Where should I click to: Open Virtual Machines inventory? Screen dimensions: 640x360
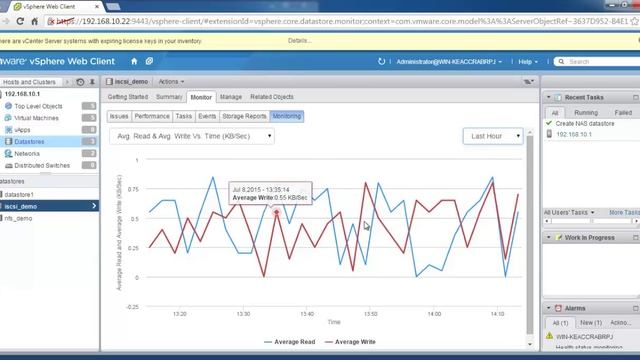point(36,118)
